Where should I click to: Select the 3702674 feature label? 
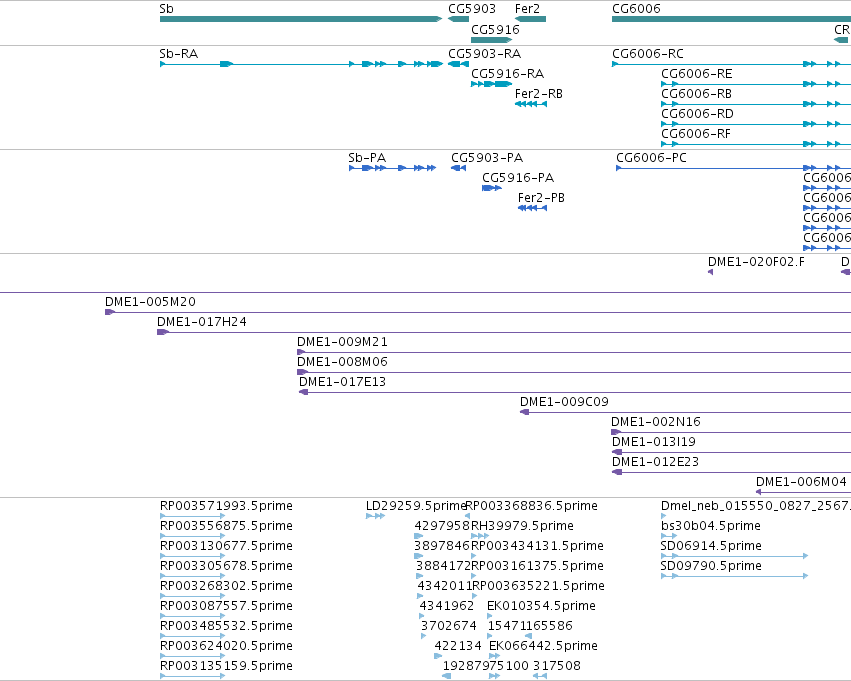tap(449, 626)
